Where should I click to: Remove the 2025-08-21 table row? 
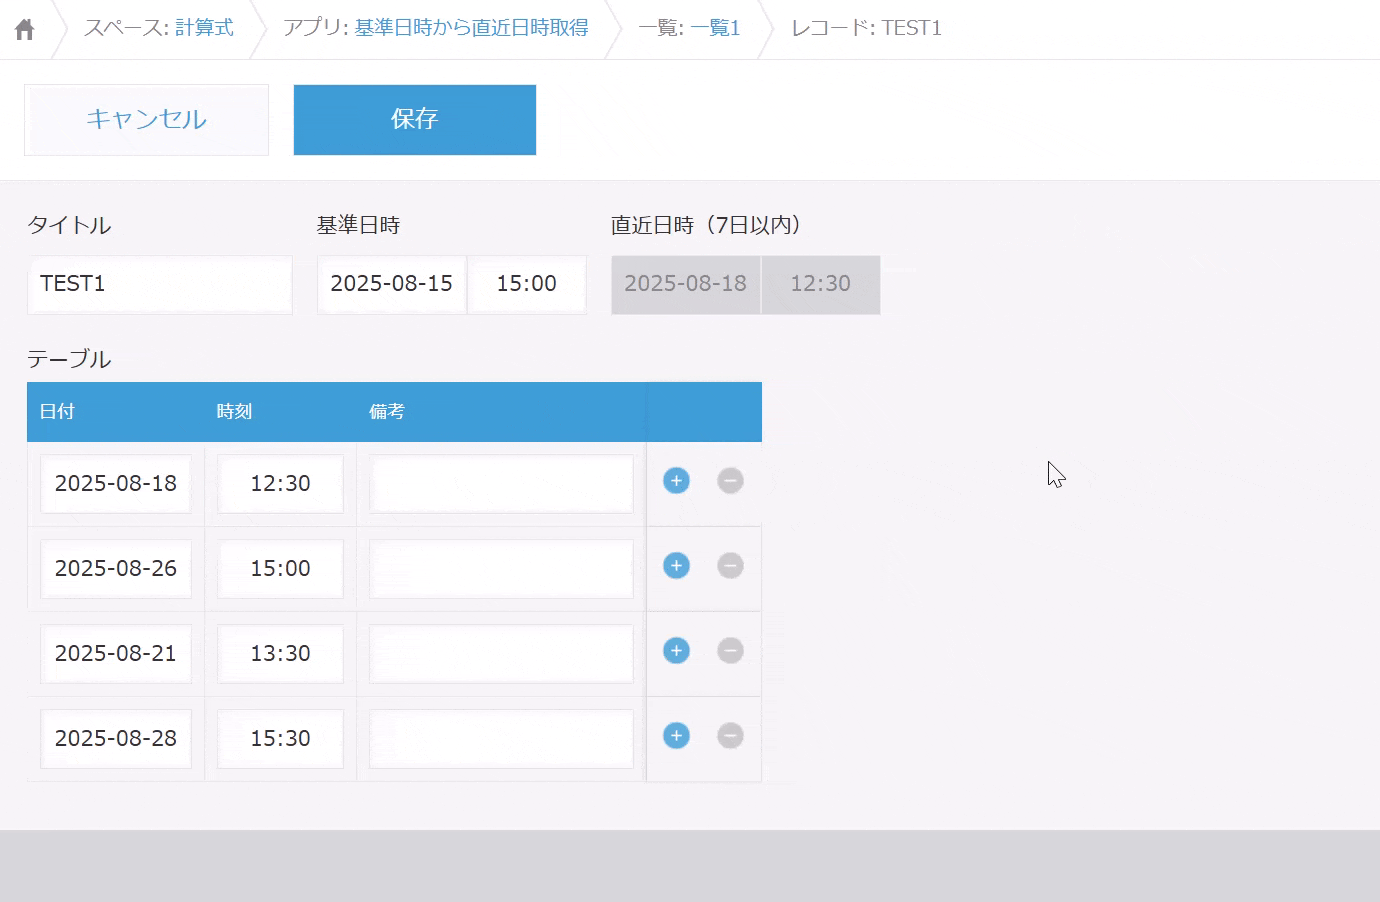pyautogui.click(x=730, y=651)
